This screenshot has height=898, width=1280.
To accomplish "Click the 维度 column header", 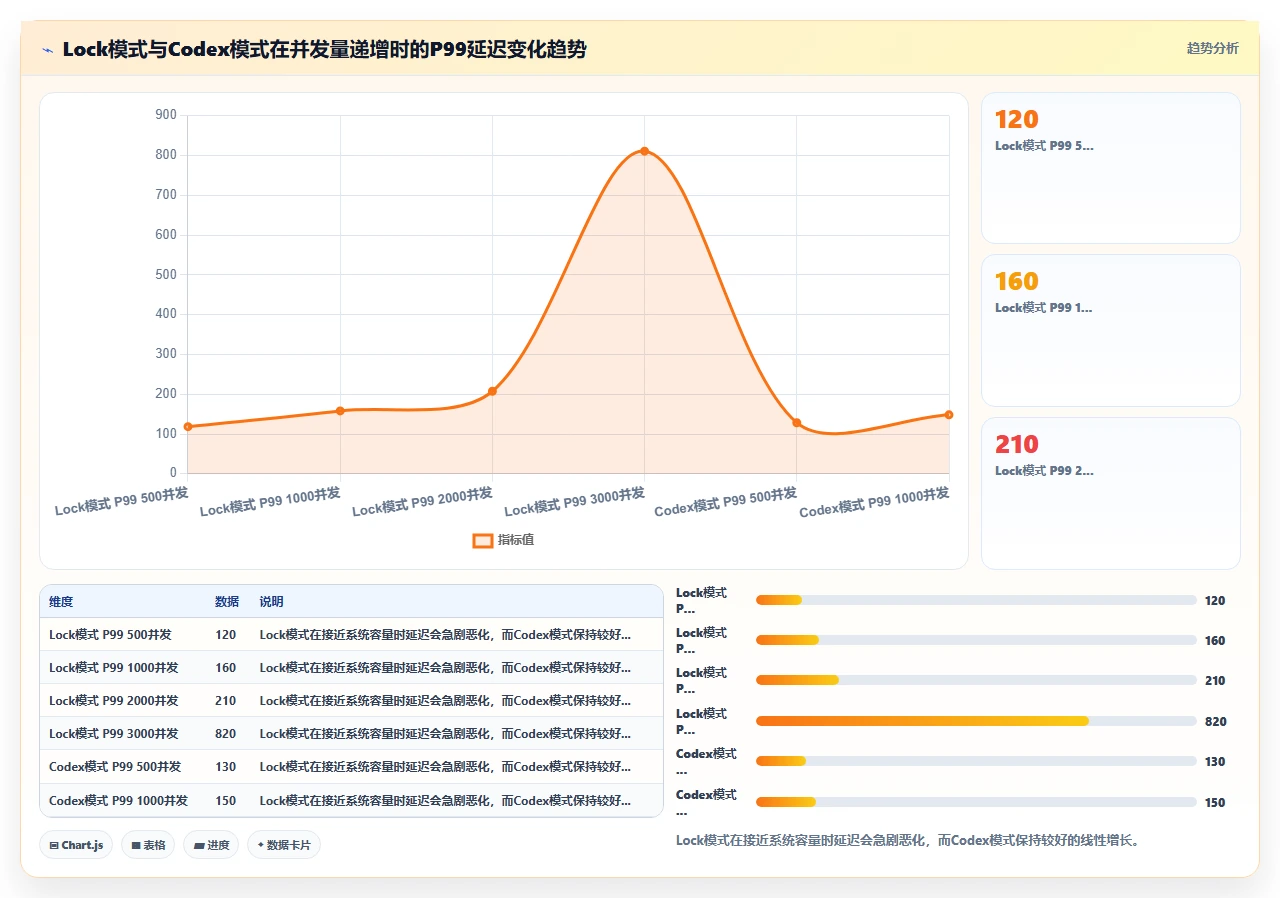I will [61, 602].
